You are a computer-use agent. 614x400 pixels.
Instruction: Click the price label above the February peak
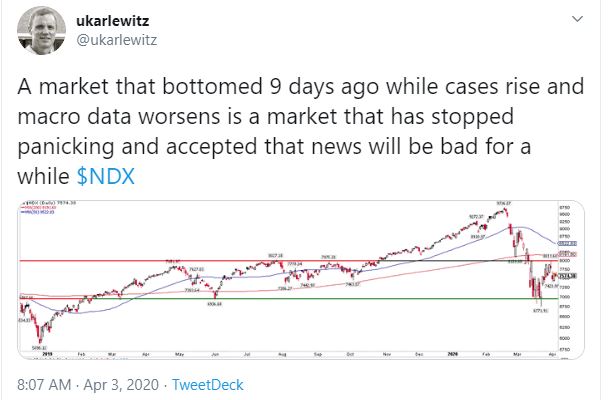click(x=504, y=203)
